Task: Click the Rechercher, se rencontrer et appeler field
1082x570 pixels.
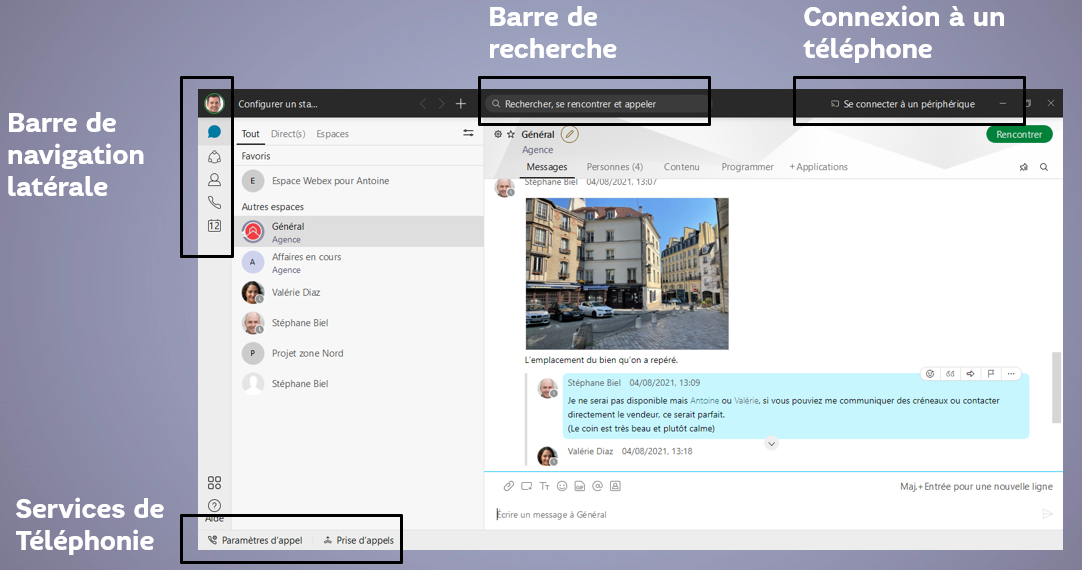Action: point(595,103)
